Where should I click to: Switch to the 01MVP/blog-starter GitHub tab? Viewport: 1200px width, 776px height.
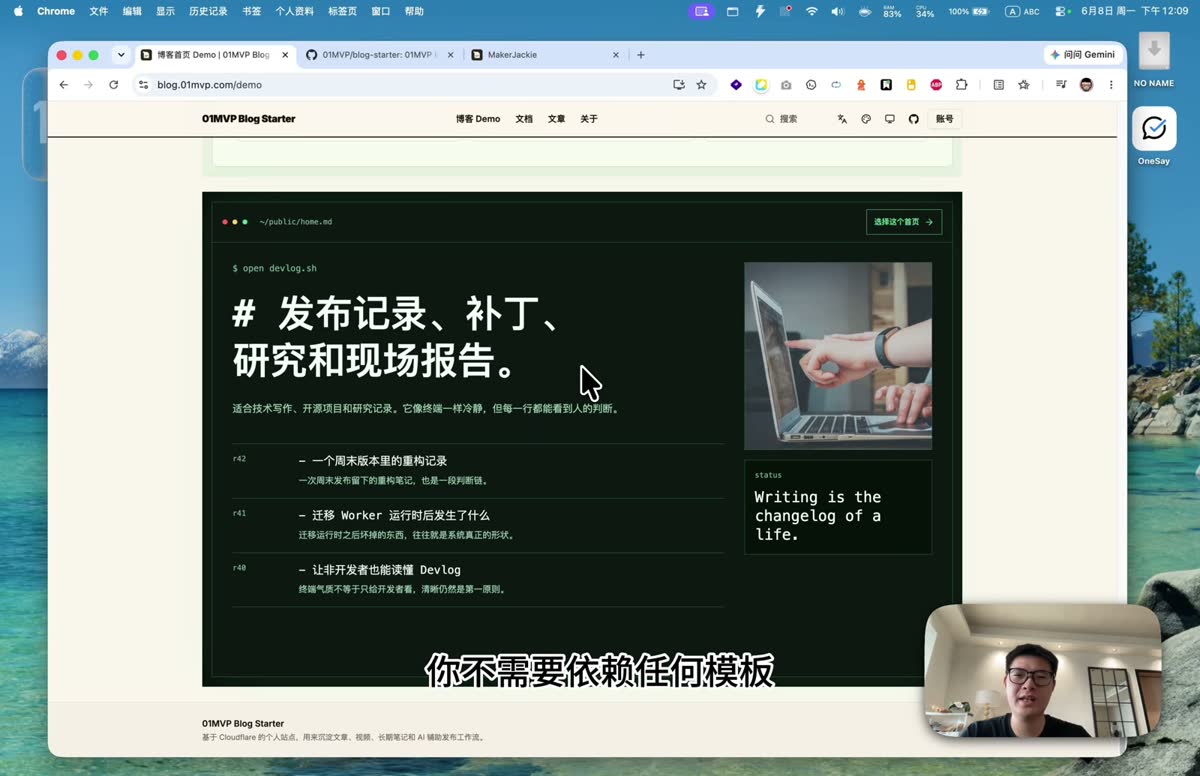[379, 55]
